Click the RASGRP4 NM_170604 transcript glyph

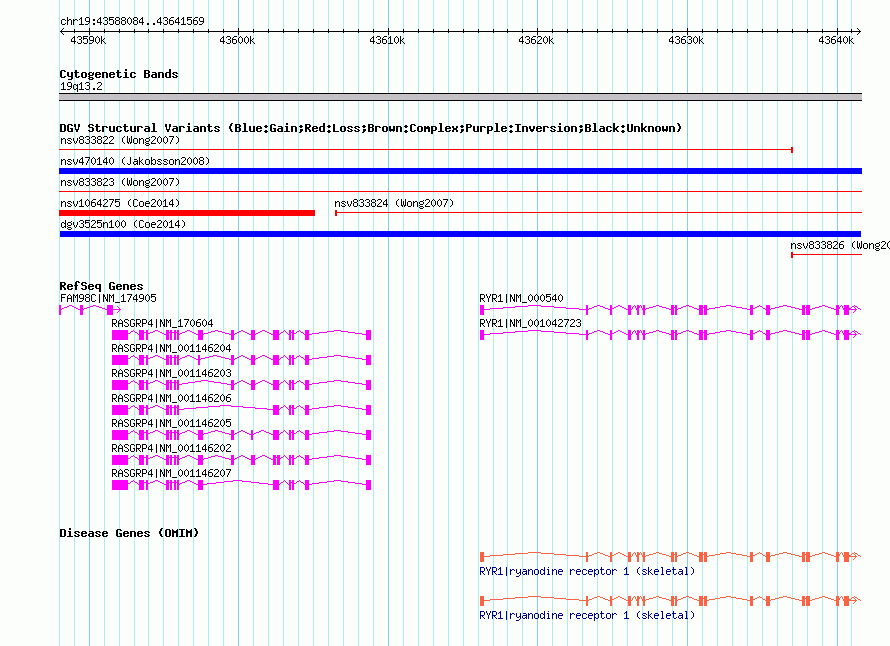click(241, 335)
